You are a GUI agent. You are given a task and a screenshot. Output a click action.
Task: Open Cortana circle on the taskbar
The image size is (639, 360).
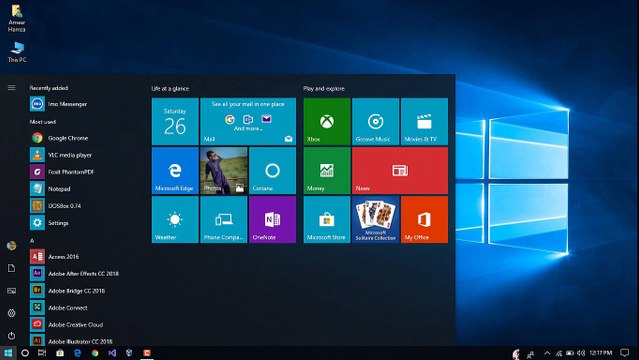(x=25, y=353)
